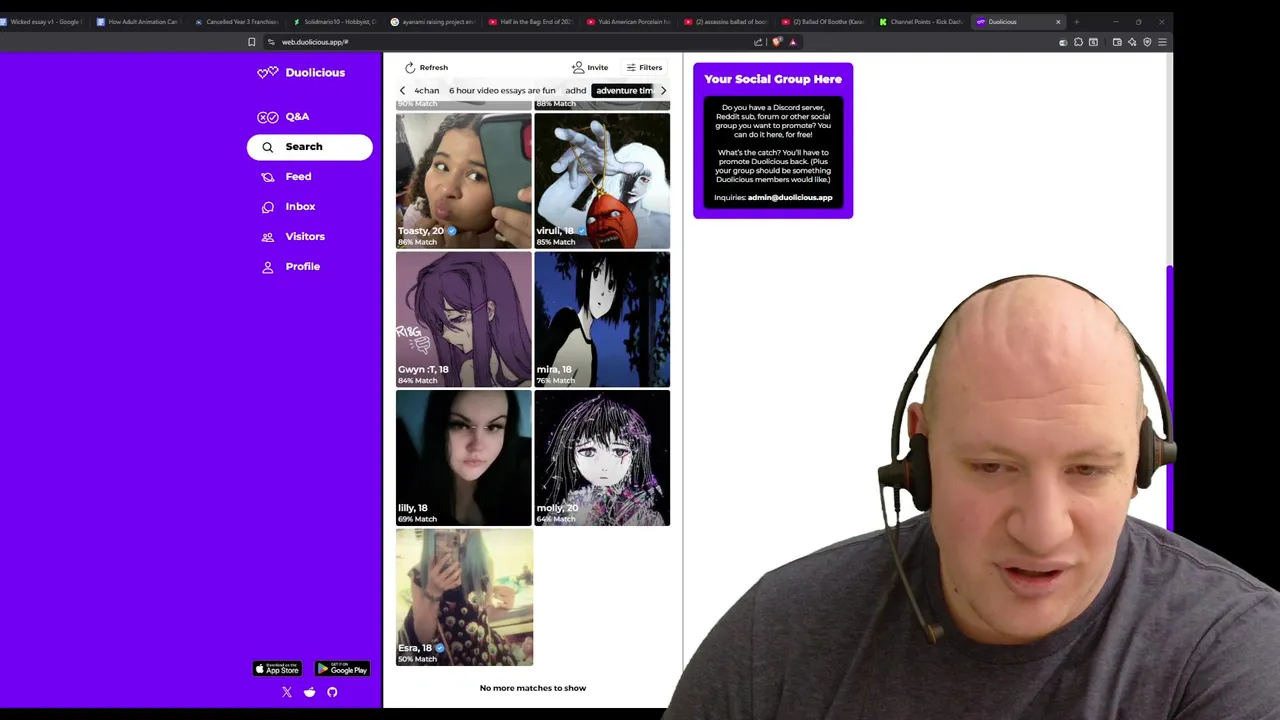1280x720 pixels.
Task: Click 'No more matches to show' text
Action: (x=533, y=688)
